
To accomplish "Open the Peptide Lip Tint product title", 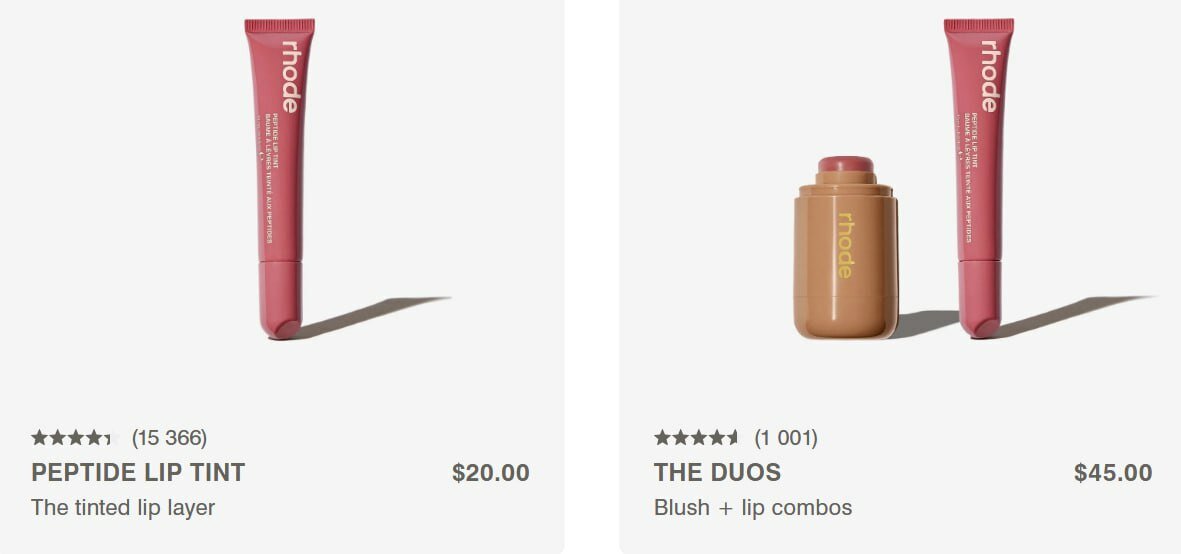I will click(138, 473).
